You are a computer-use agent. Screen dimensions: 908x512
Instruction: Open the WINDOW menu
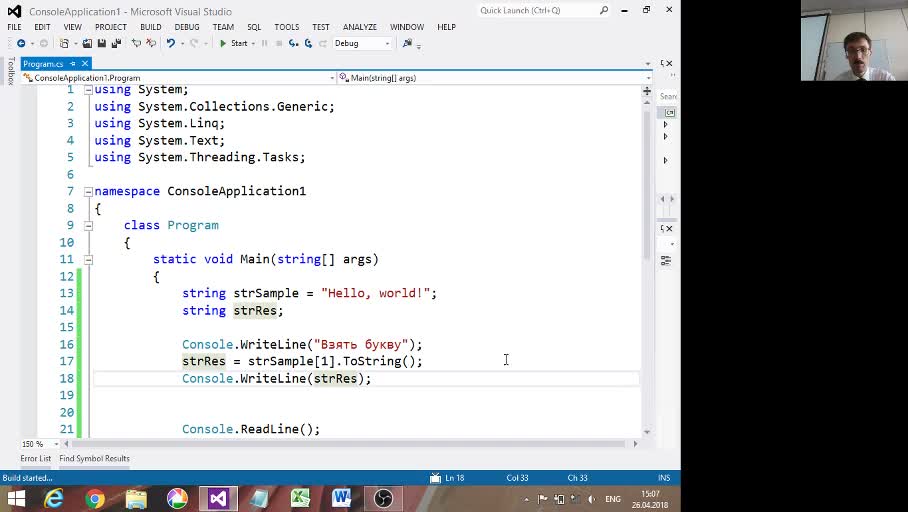407,27
